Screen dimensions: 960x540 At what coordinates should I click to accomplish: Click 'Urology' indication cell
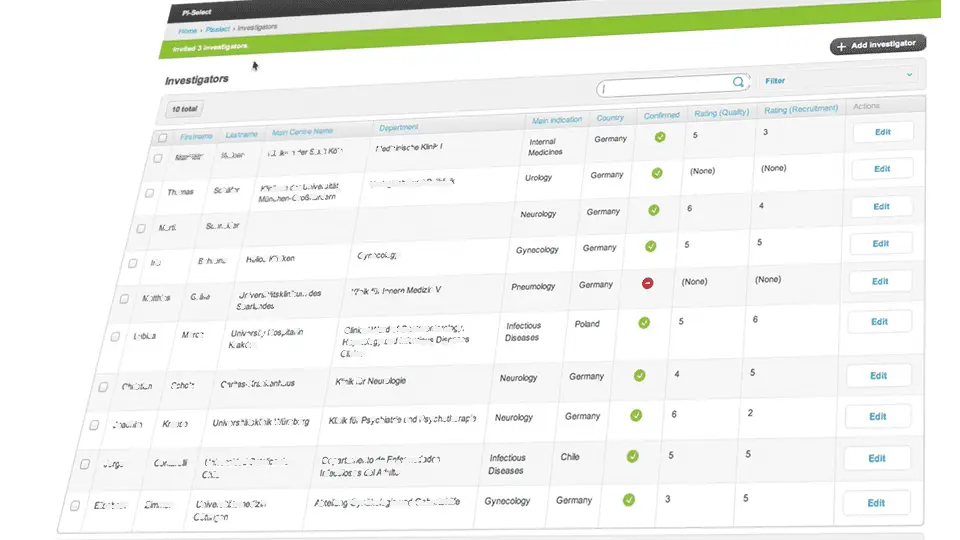(538, 178)
